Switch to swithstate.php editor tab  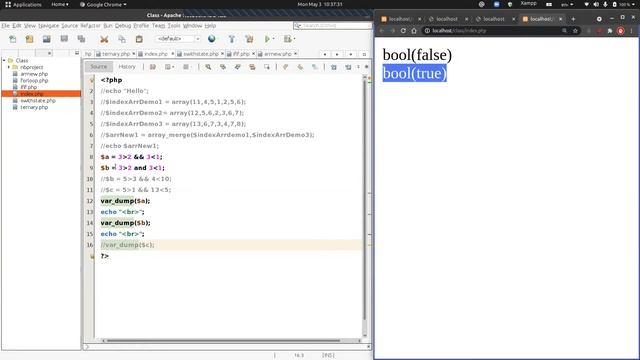(x=200, y=54)
